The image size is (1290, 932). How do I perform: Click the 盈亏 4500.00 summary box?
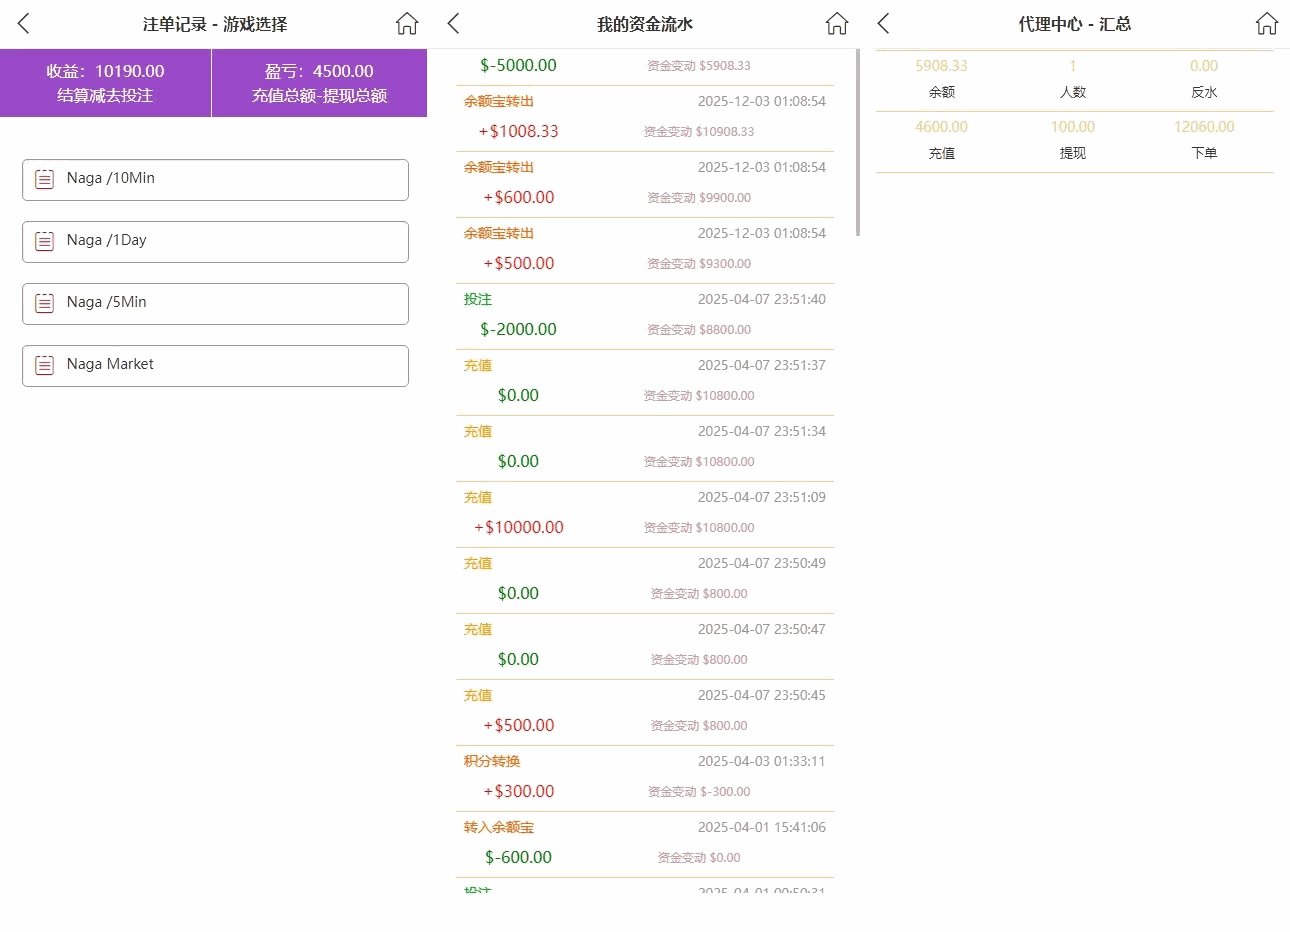coord(319,83)
